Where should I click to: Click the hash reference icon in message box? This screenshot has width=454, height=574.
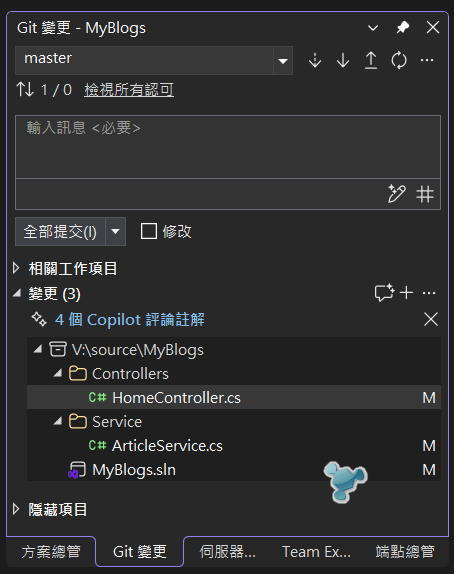tap(425, 194)
